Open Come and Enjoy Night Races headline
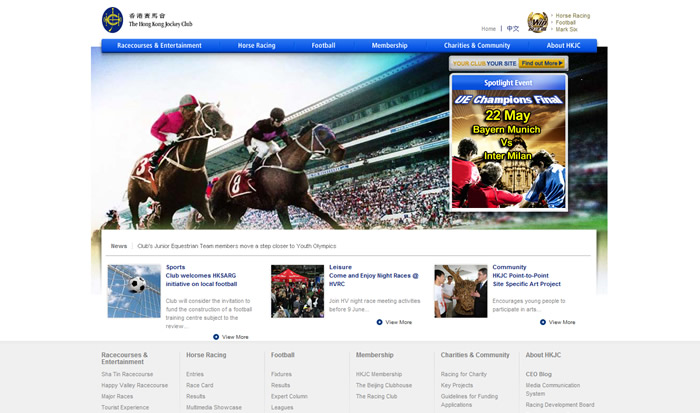 tap(374, 280)
